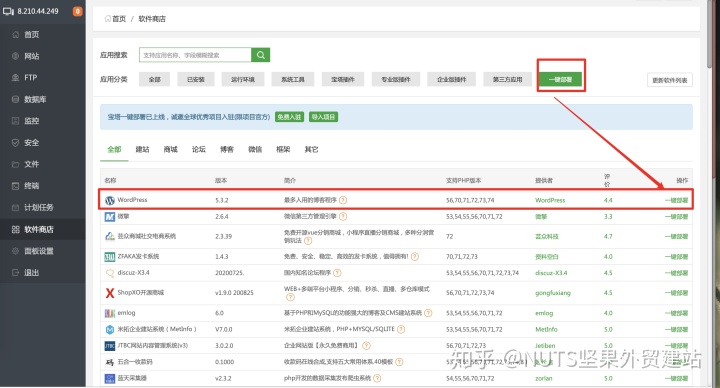Viewport: 720px width, 388px height.
Task: Click the 8.210.44.249 server address
Action: (x=38, y=11)
